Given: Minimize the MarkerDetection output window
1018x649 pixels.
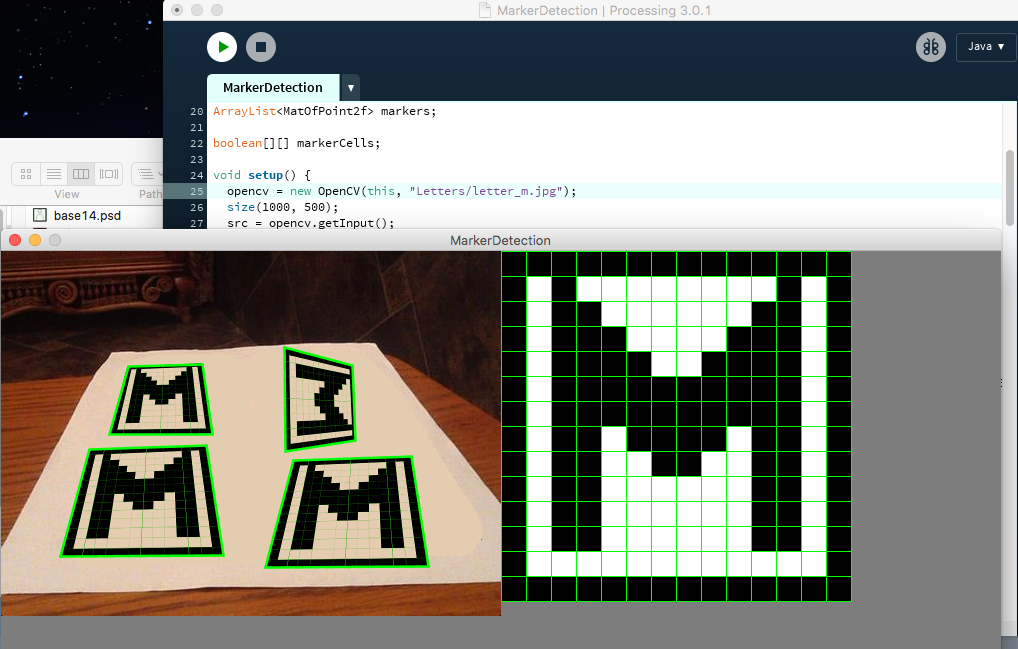Looking at the screenshot, I should pos(35,240).
